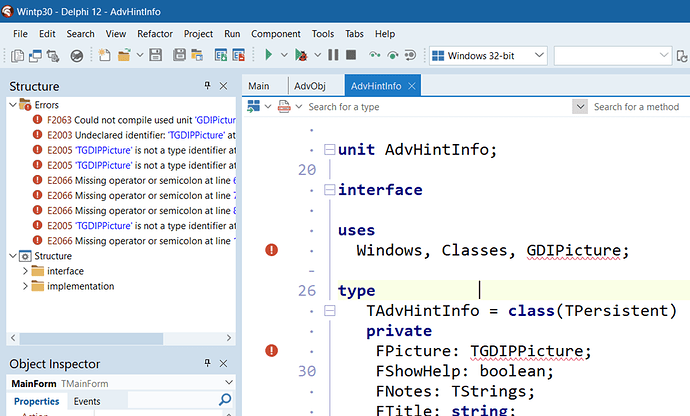Open dropdown next to Run without debugging
690x416 pixels.
(284, 55)
